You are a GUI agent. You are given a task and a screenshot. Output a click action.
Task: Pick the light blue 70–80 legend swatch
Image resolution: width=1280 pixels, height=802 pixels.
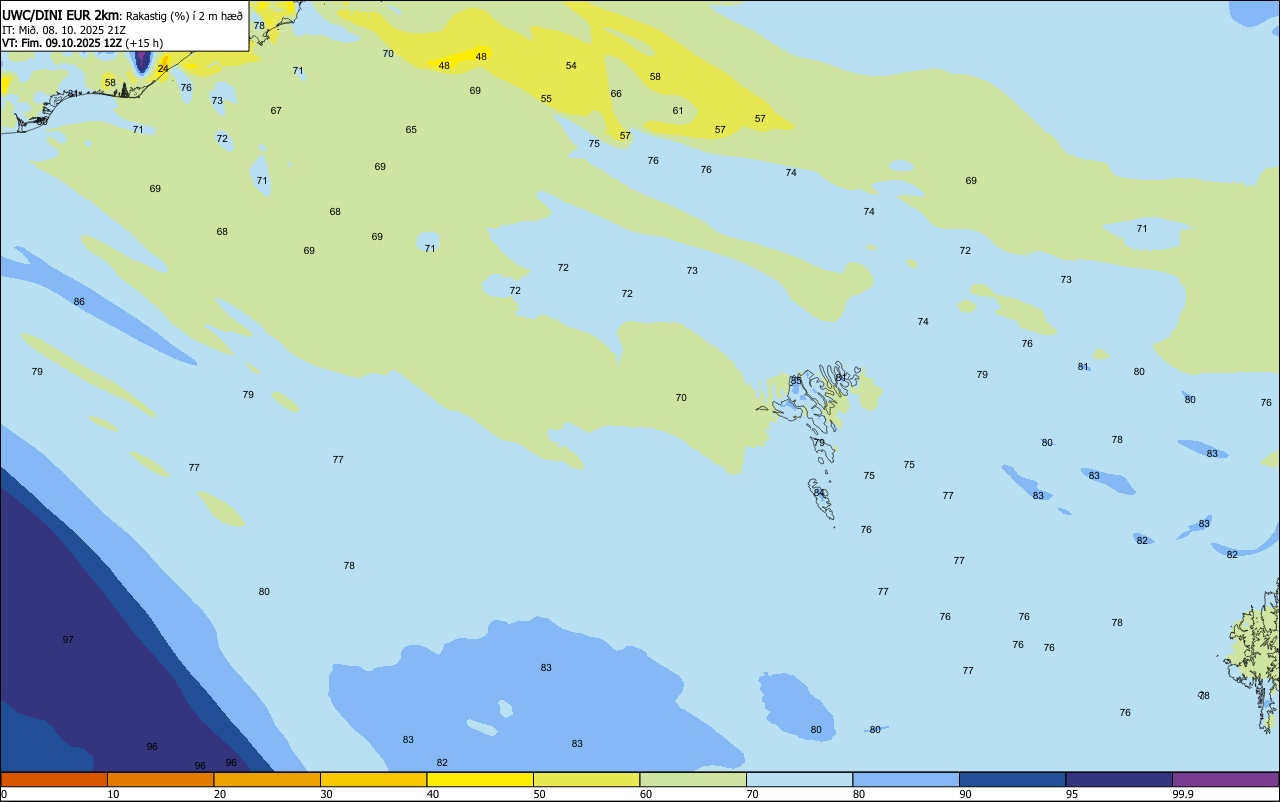tap(799, 779)
